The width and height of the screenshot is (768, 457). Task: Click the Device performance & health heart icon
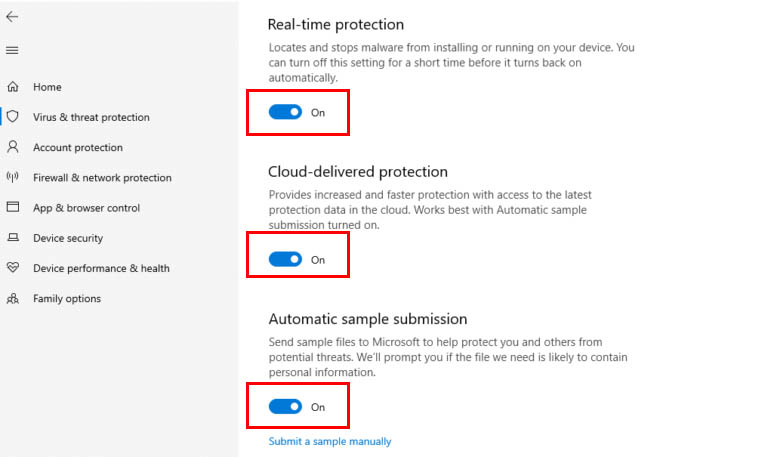[x=13, y=268]
